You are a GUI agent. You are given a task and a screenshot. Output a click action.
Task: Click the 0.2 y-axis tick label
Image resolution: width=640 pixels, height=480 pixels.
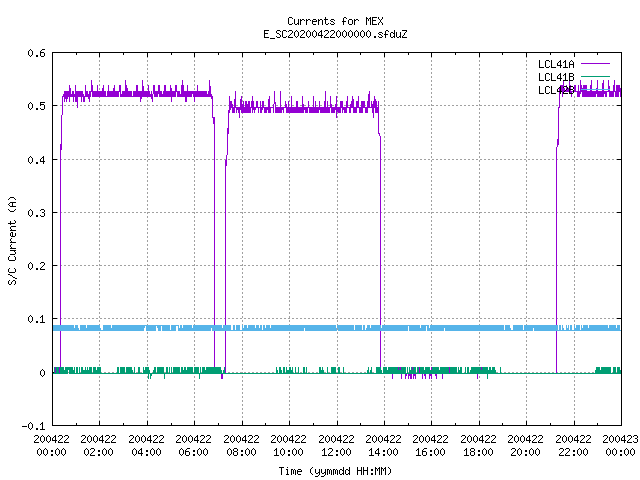click(x=36, y=266)
